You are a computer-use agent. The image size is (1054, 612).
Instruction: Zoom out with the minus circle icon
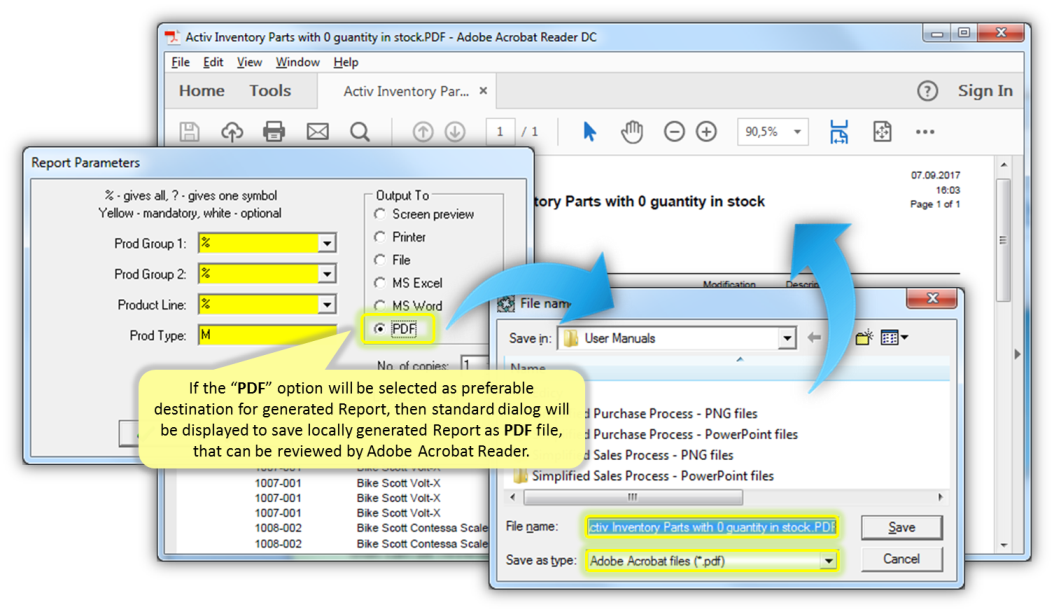point(674,132)
